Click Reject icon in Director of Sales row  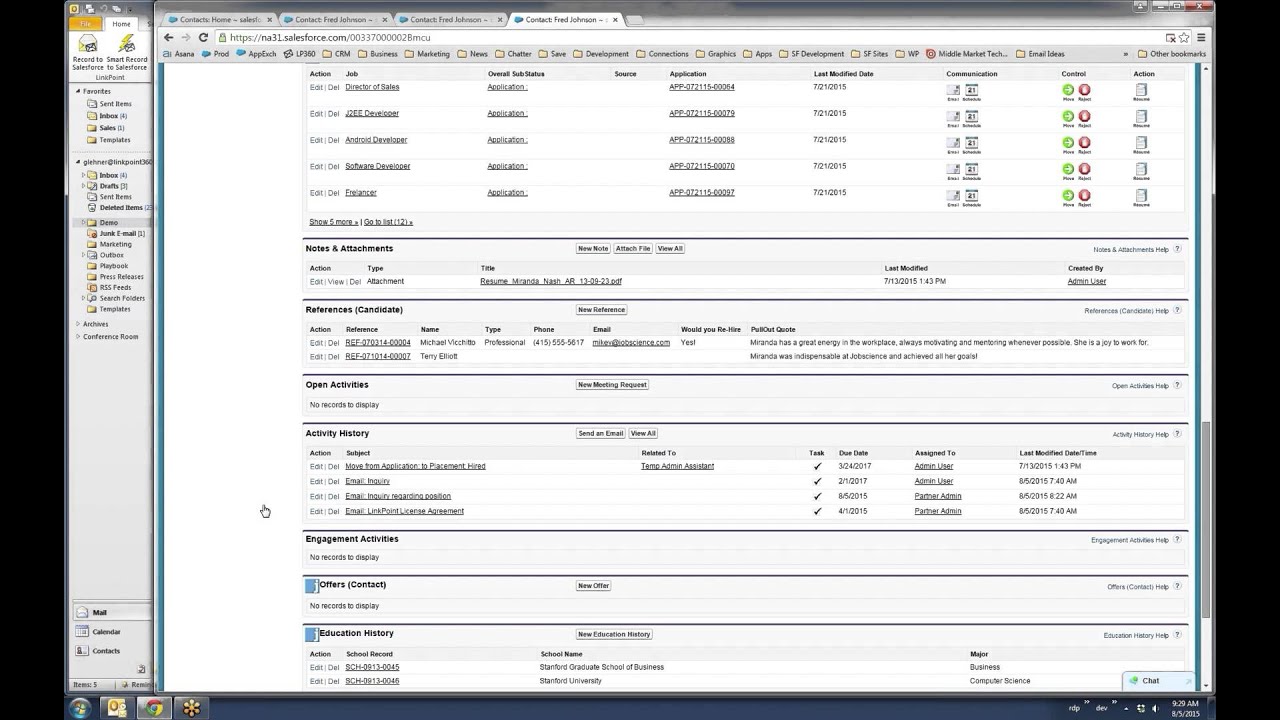click(1084, 90)
